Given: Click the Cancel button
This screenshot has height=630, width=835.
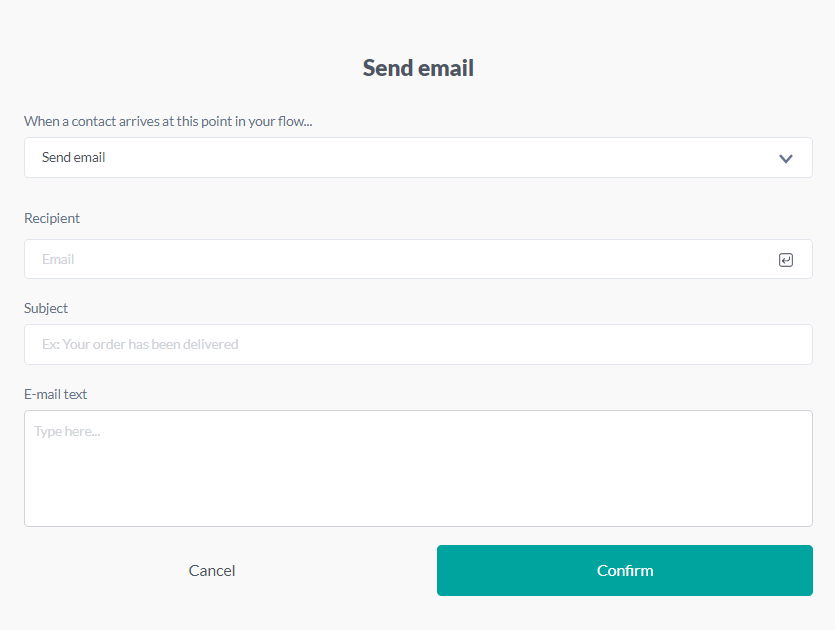Looking at the screenshot, I should click(212, 571).
